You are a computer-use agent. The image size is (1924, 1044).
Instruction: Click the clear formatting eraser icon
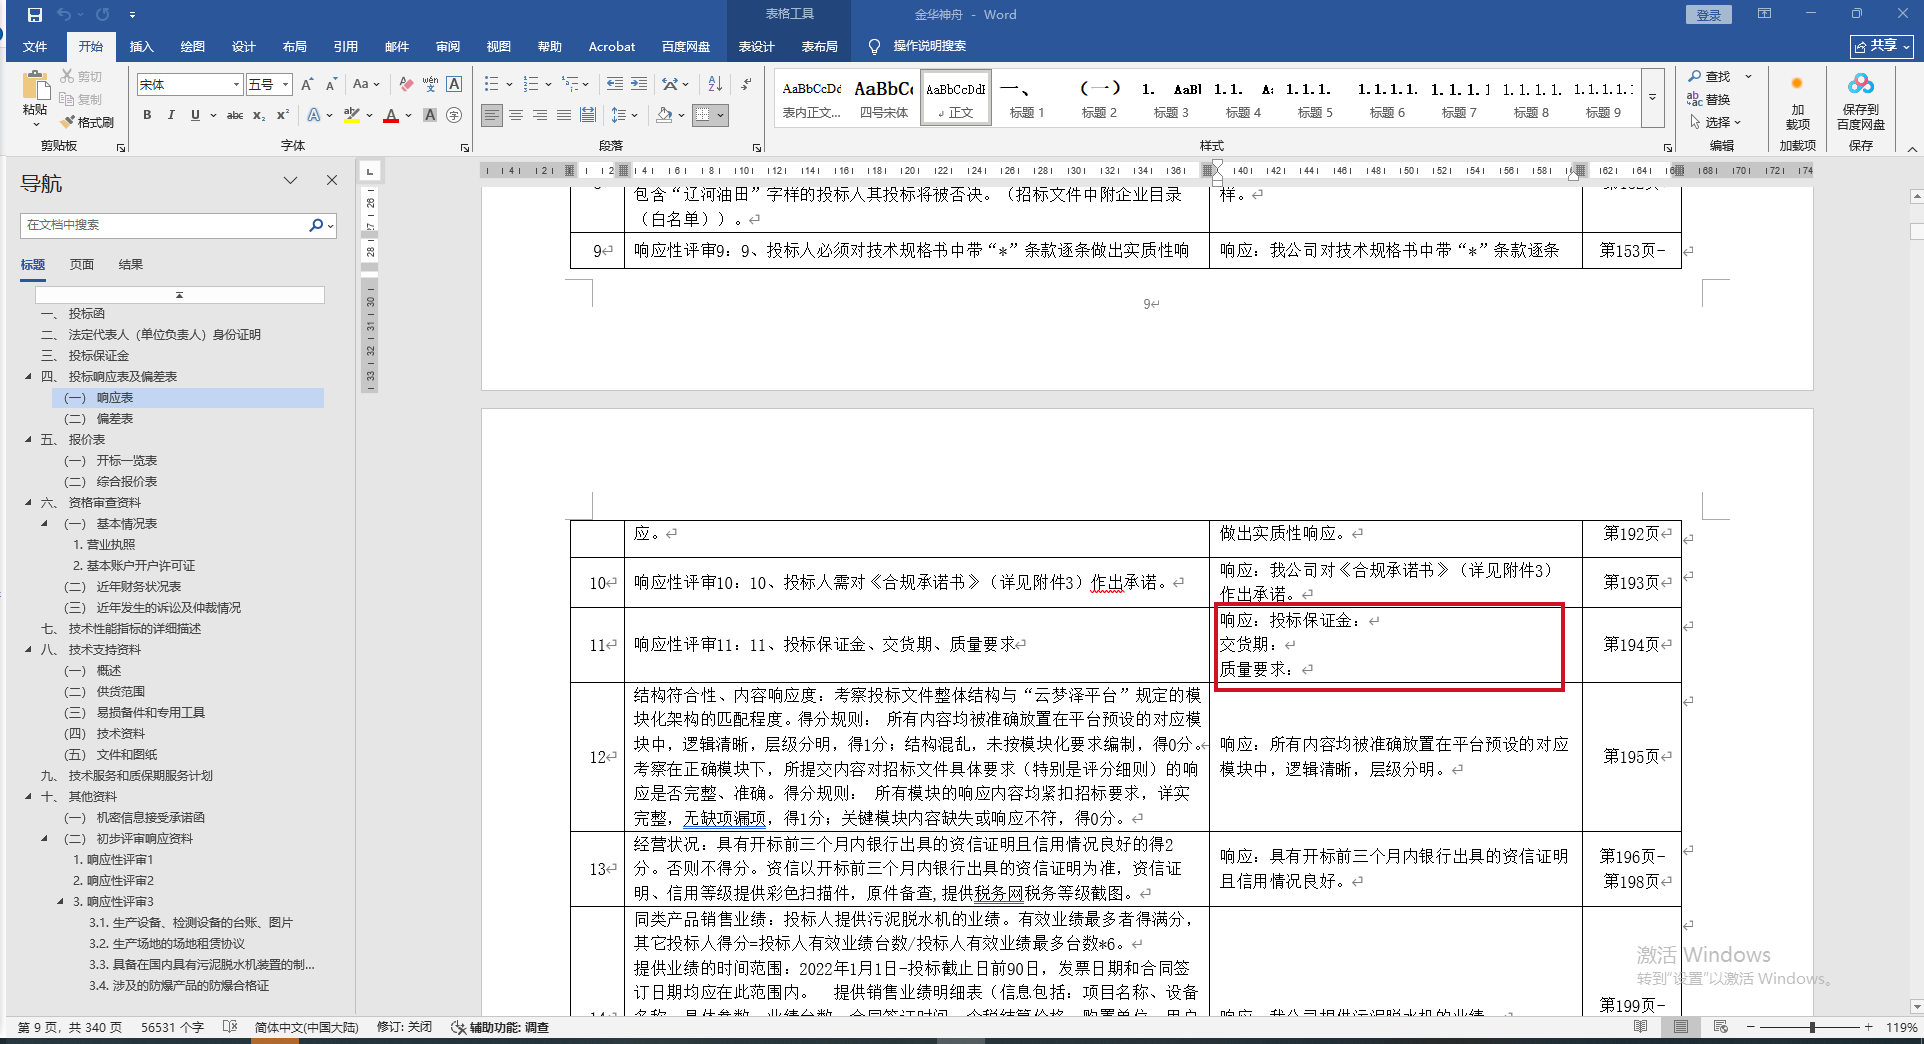click(405, 84)
